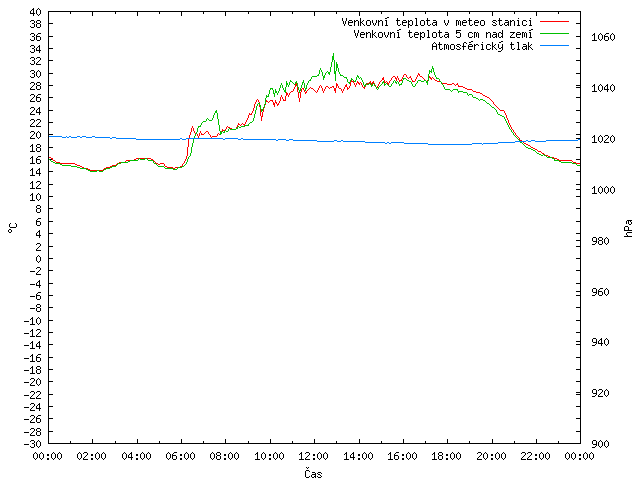
Task: Click temperature axis label 20
Action: coord(36,135)
